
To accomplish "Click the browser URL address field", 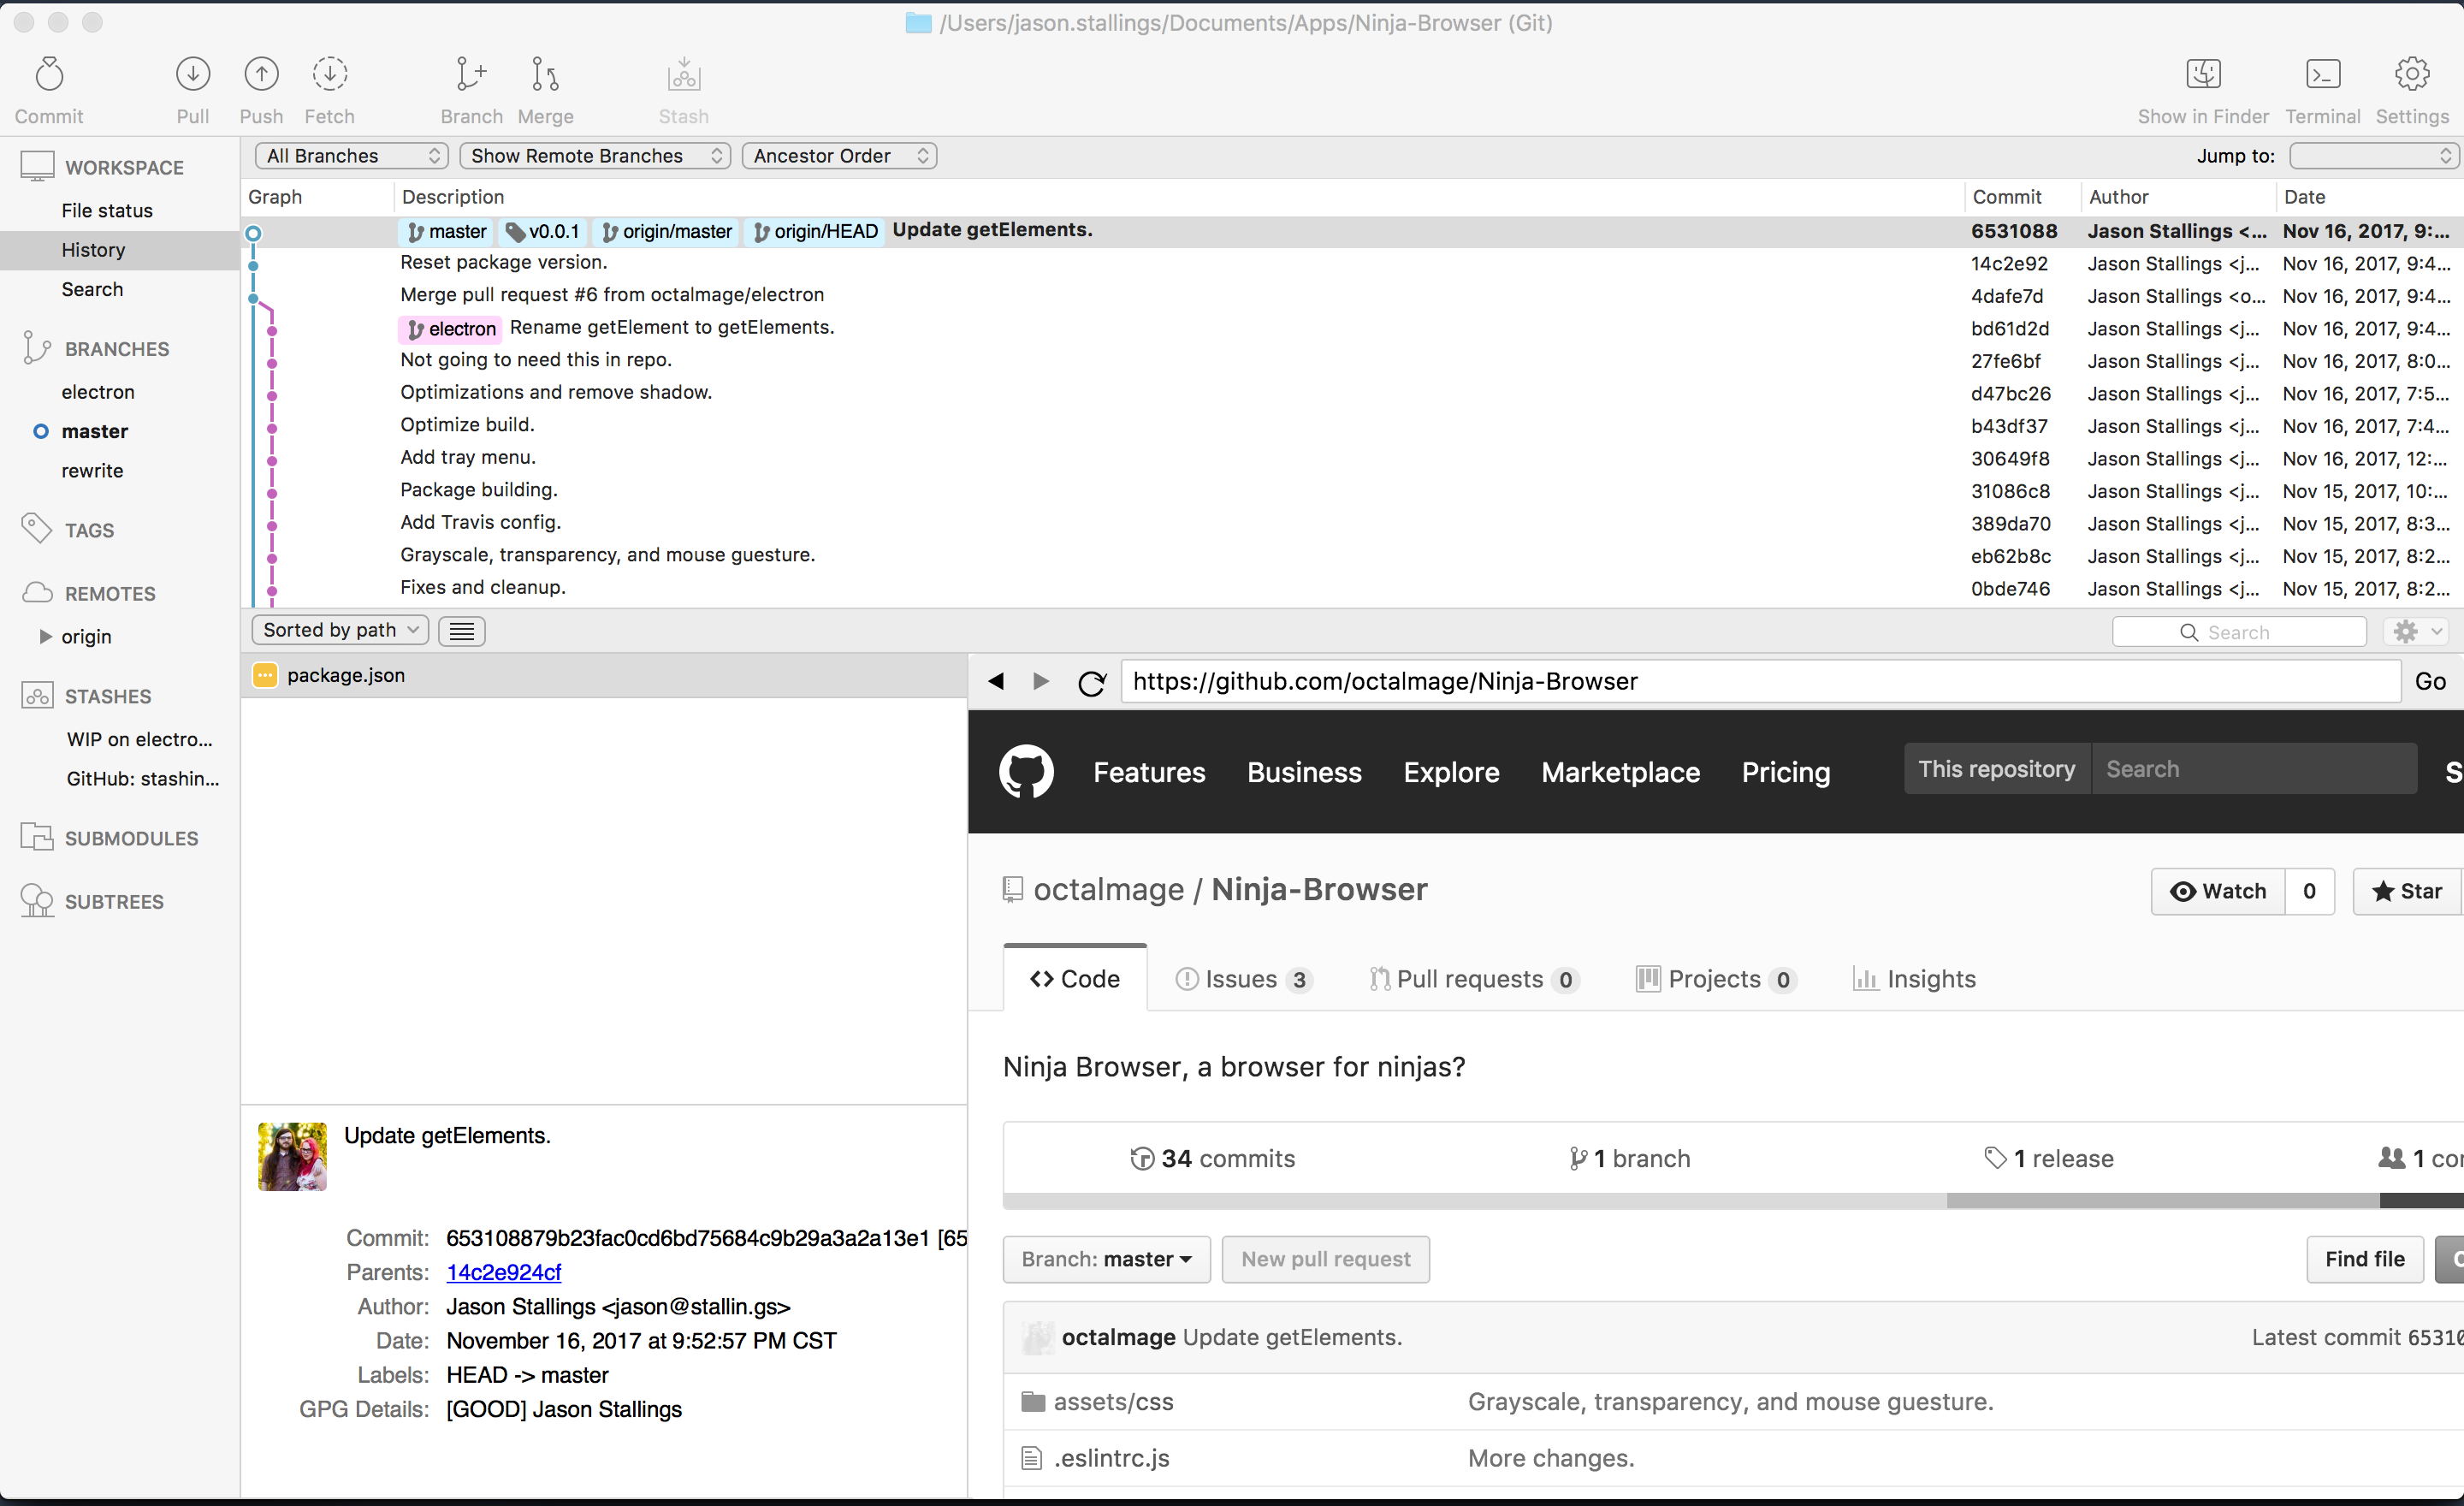I will coord(1760,682).
